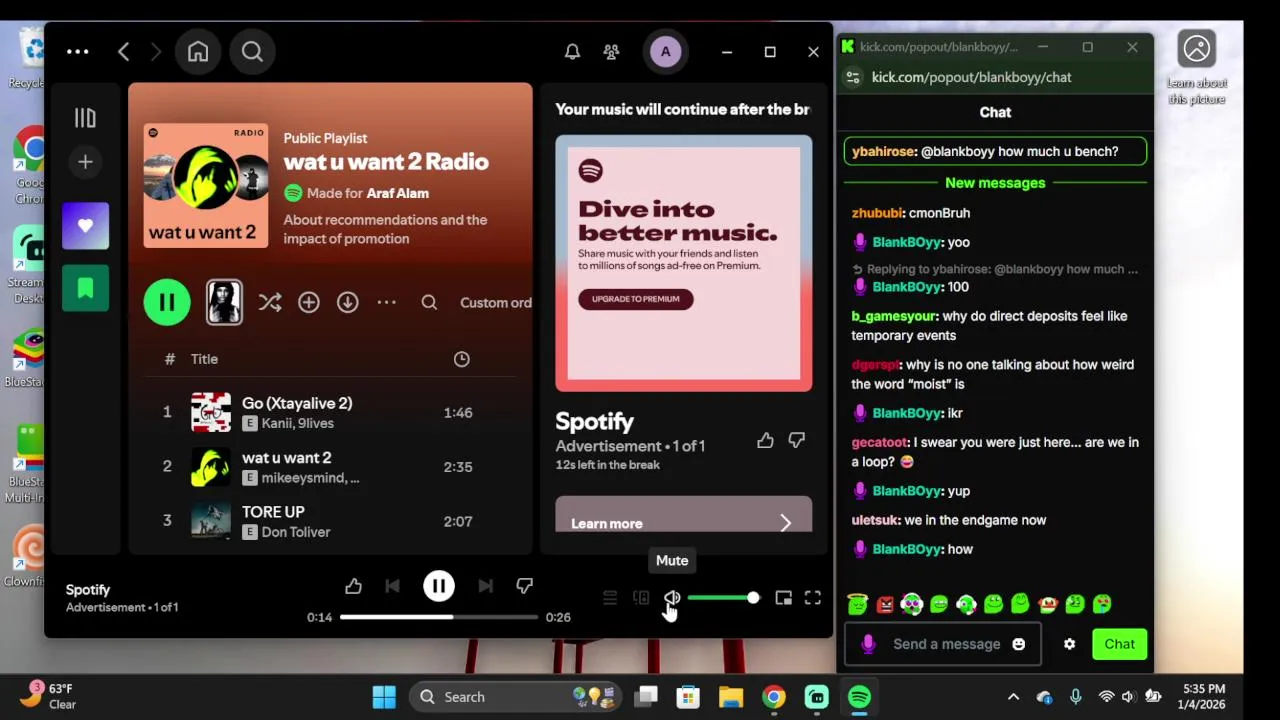Pause playback with the white pause button
The width and height of the screenshot is (1280, 720).
[439, 586]
